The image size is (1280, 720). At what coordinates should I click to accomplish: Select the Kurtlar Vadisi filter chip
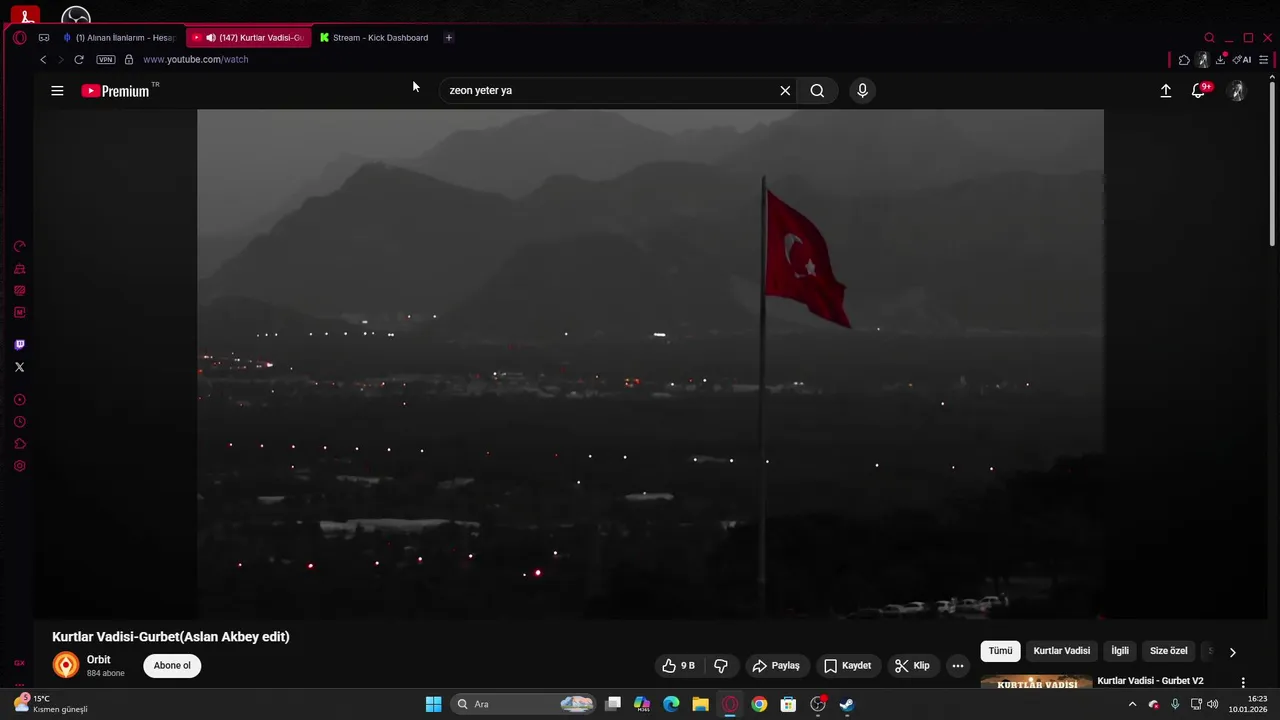(1061, 651)
